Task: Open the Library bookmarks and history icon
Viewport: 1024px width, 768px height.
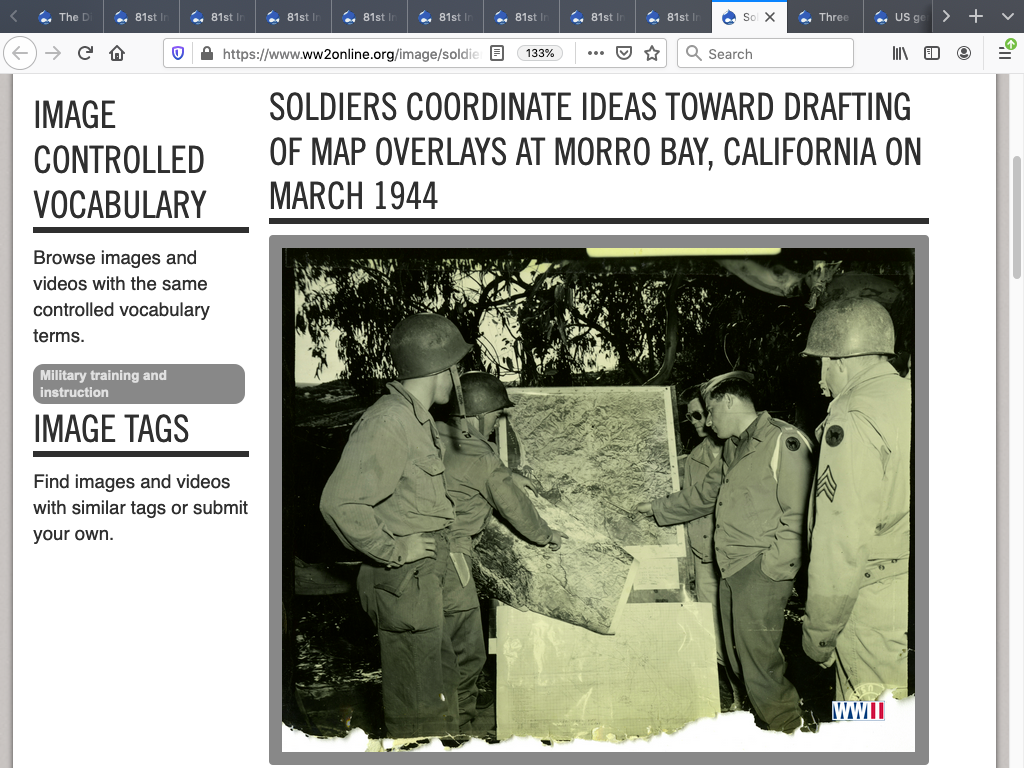Action: (900, 54)
